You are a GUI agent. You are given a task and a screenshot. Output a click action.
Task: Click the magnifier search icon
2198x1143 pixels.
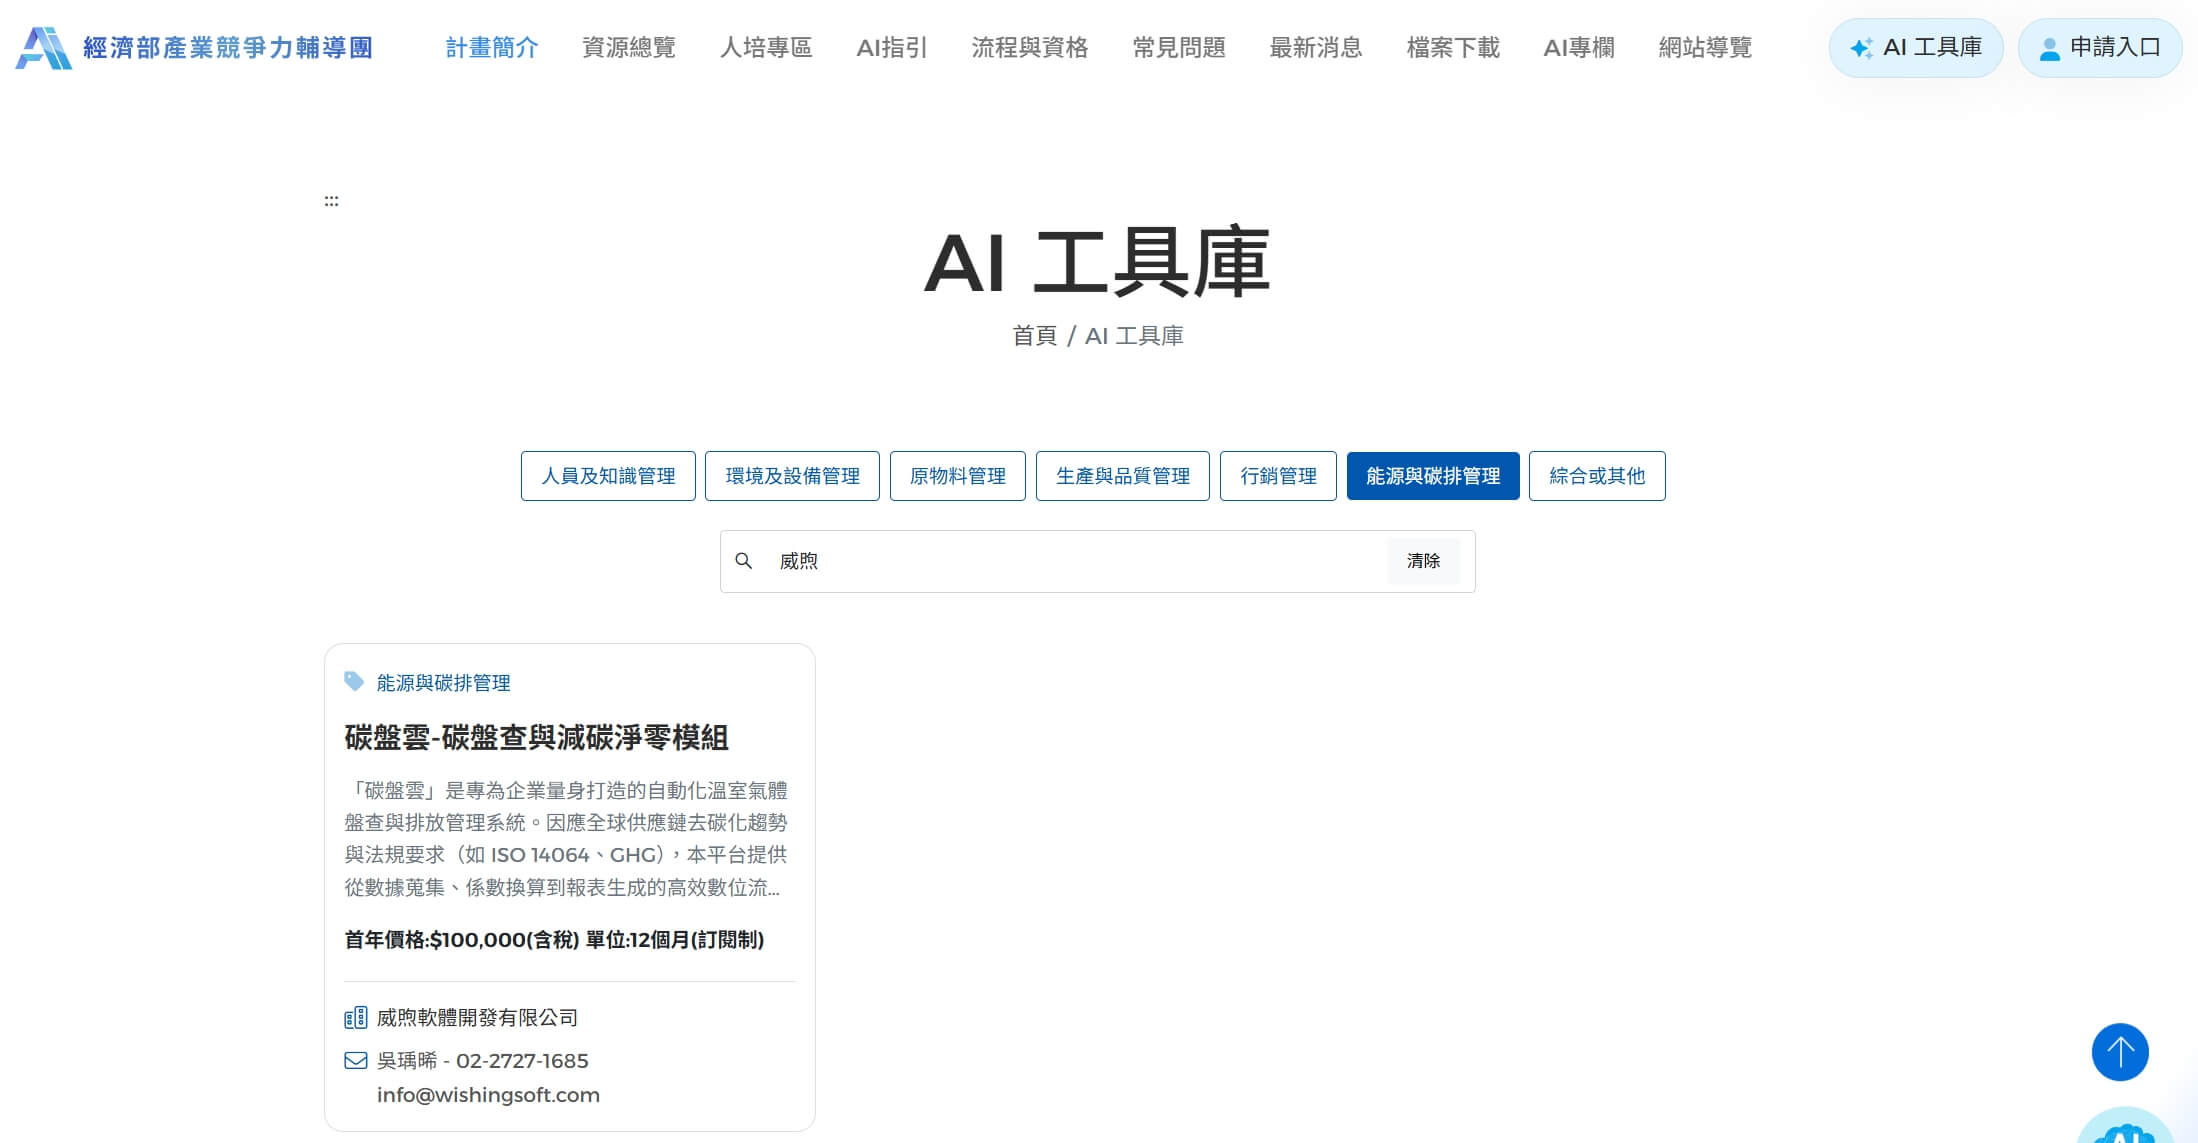tap(743, 561)
